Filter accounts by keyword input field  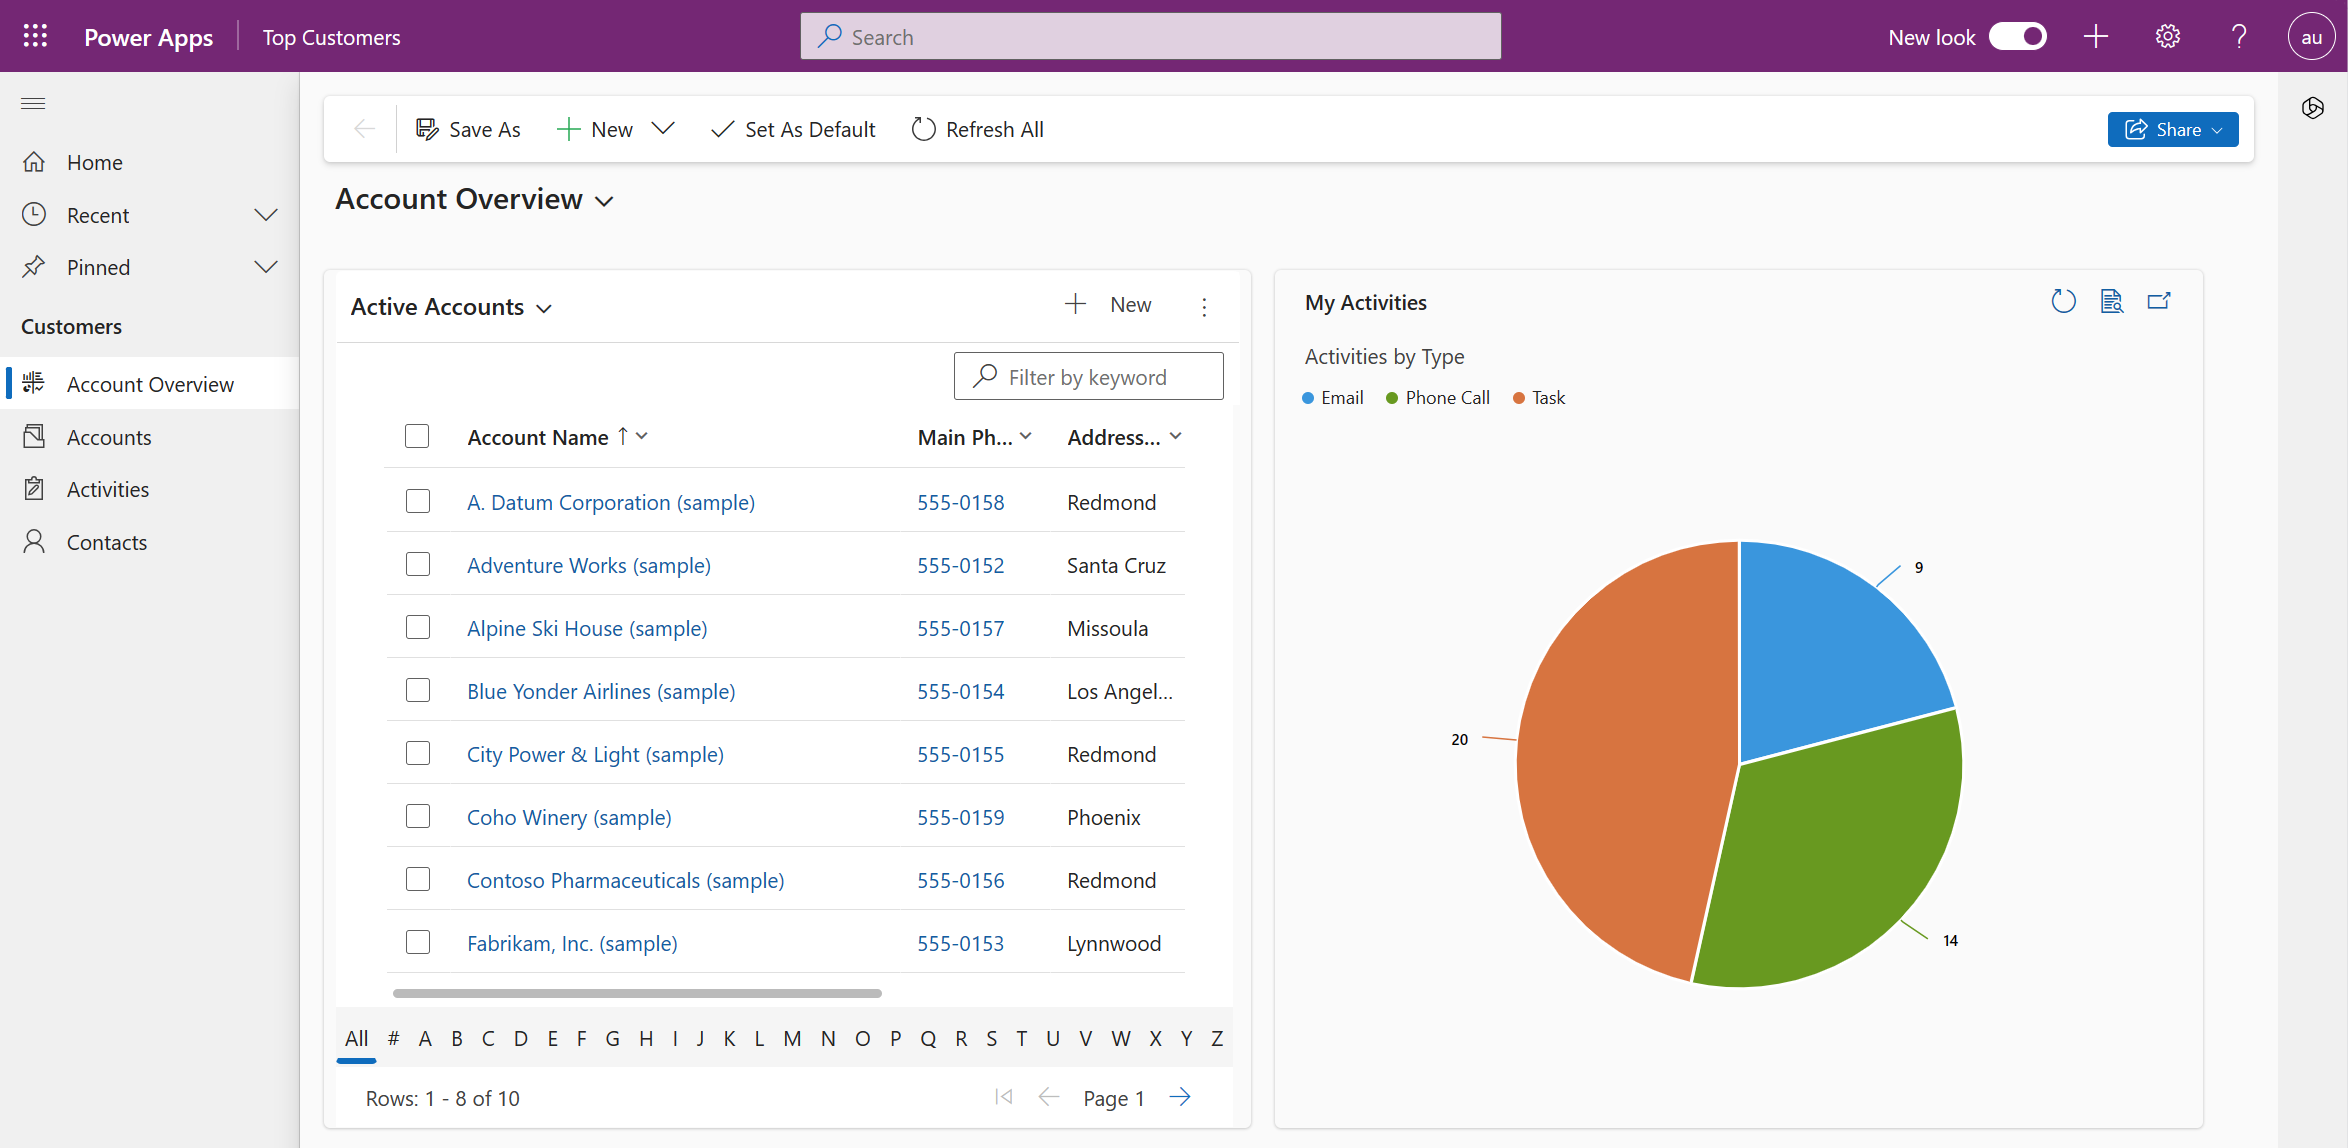[1089, 376]
